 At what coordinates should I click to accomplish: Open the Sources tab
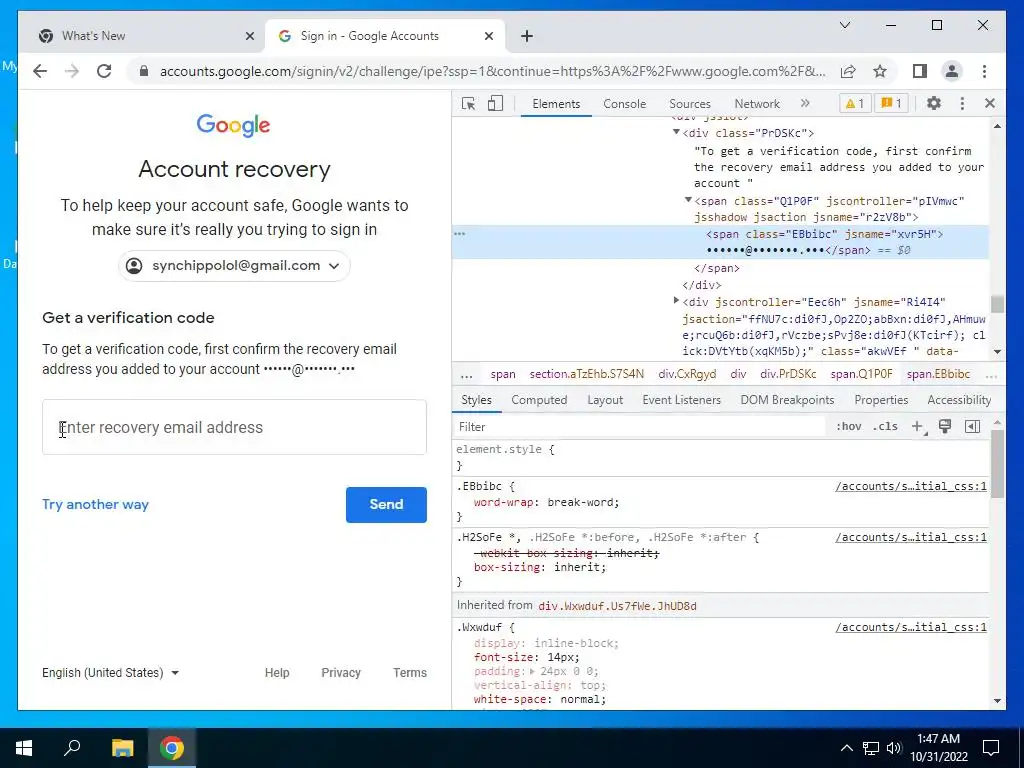tap(690, 104)
